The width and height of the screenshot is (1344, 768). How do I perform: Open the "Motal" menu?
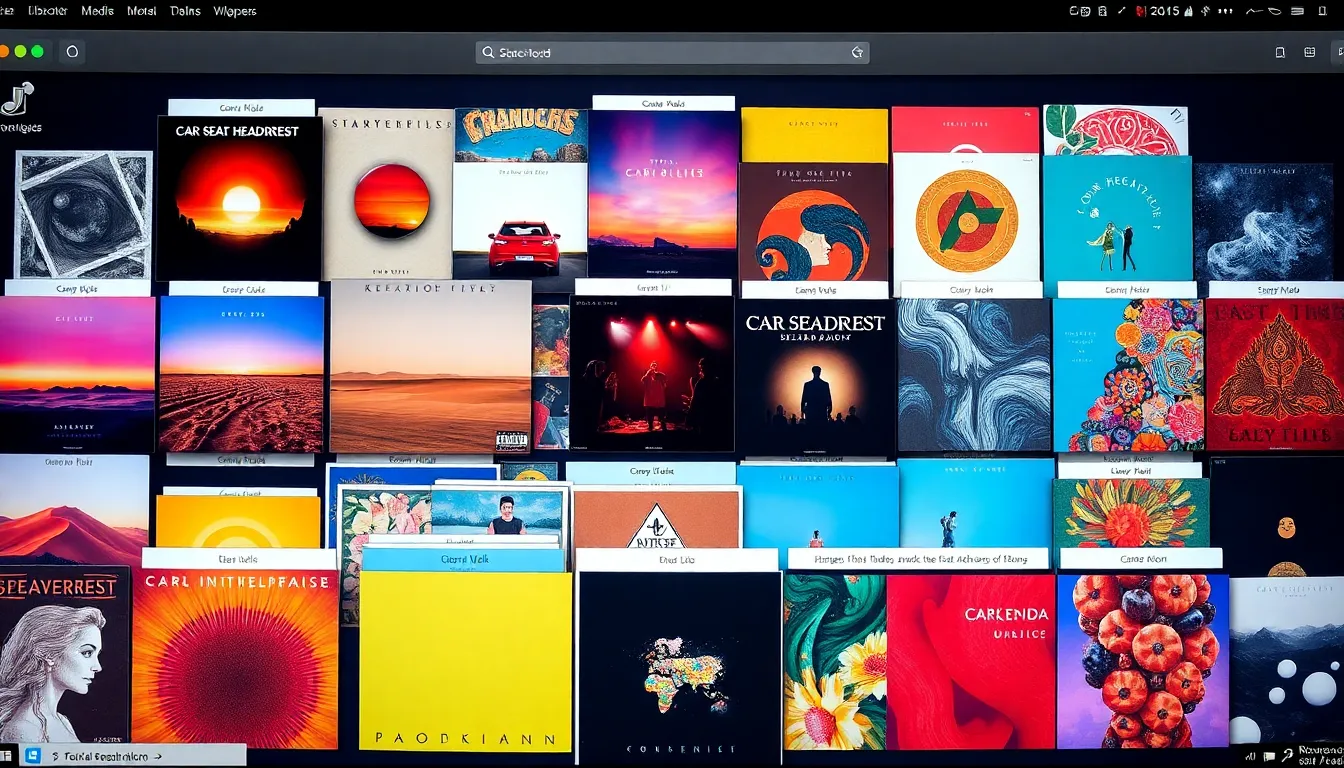point(142,11)
